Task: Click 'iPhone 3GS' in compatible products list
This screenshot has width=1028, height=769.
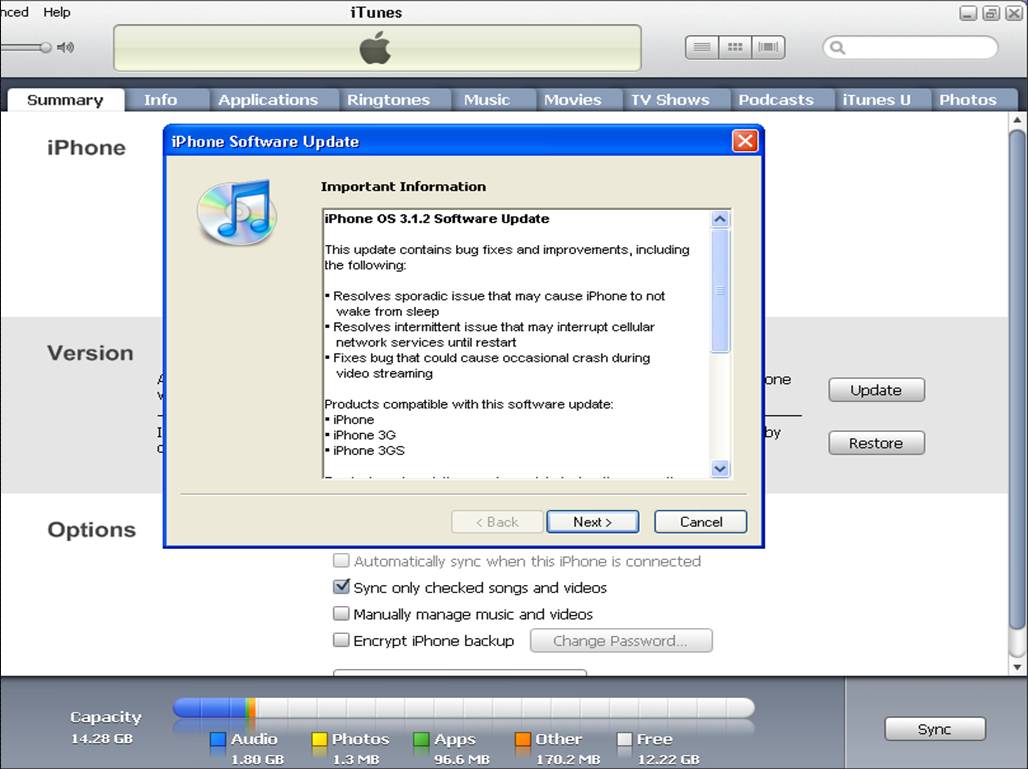Action: coord(368,450)
